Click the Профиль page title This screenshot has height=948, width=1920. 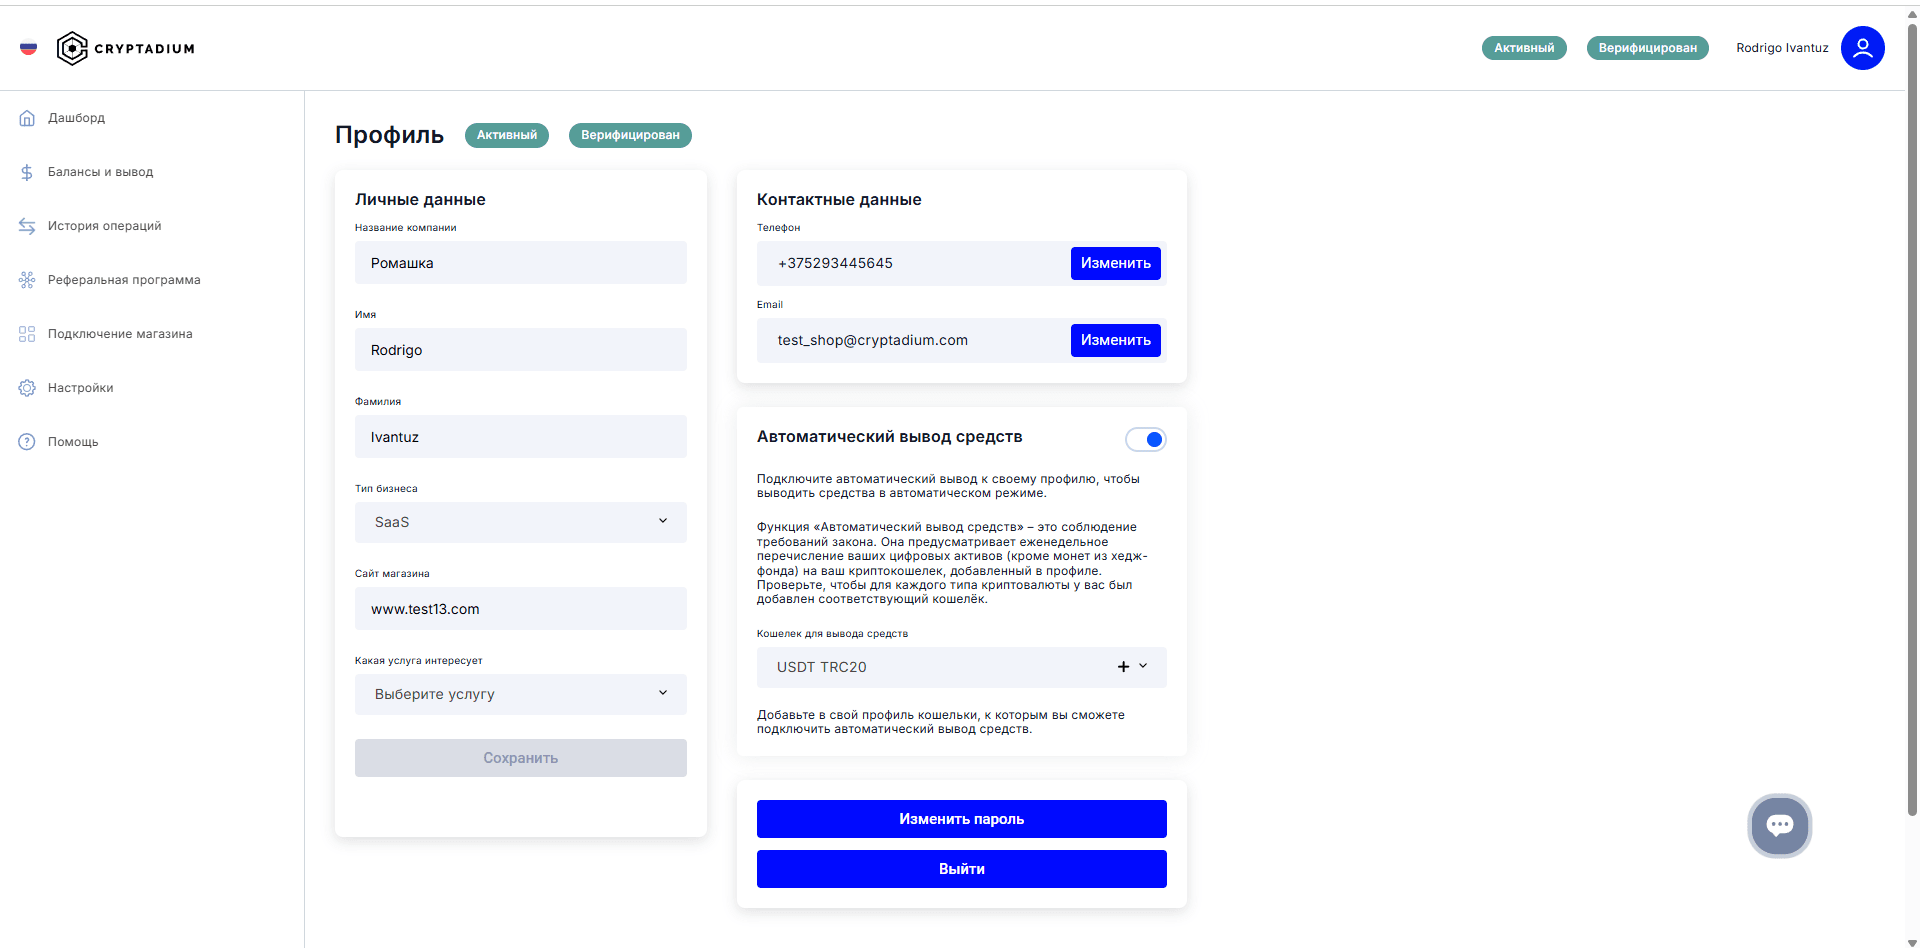pyautogui.click(x=389, y=135)
